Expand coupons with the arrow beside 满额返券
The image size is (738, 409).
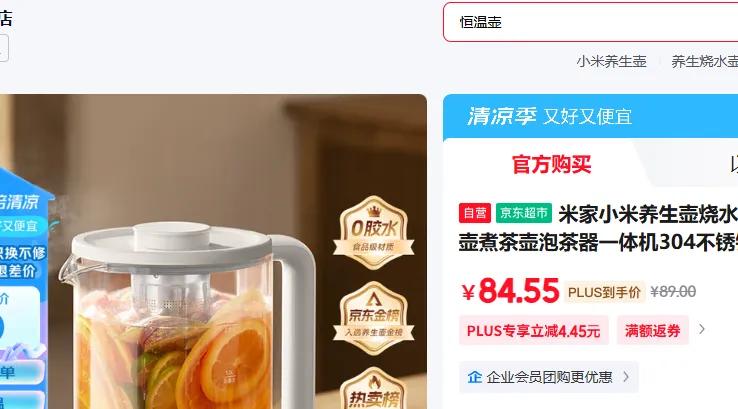(x=702, y=329)
